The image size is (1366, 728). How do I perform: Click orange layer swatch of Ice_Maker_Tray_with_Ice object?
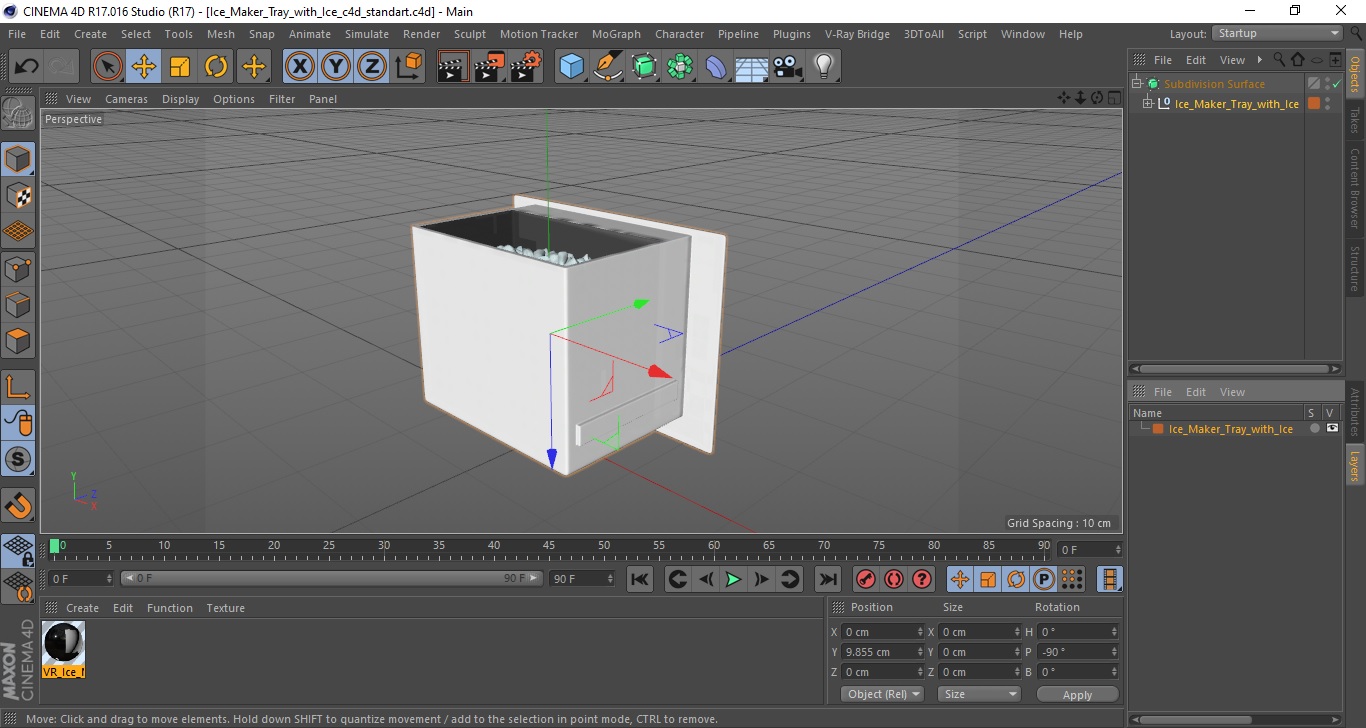point(1314,103)
